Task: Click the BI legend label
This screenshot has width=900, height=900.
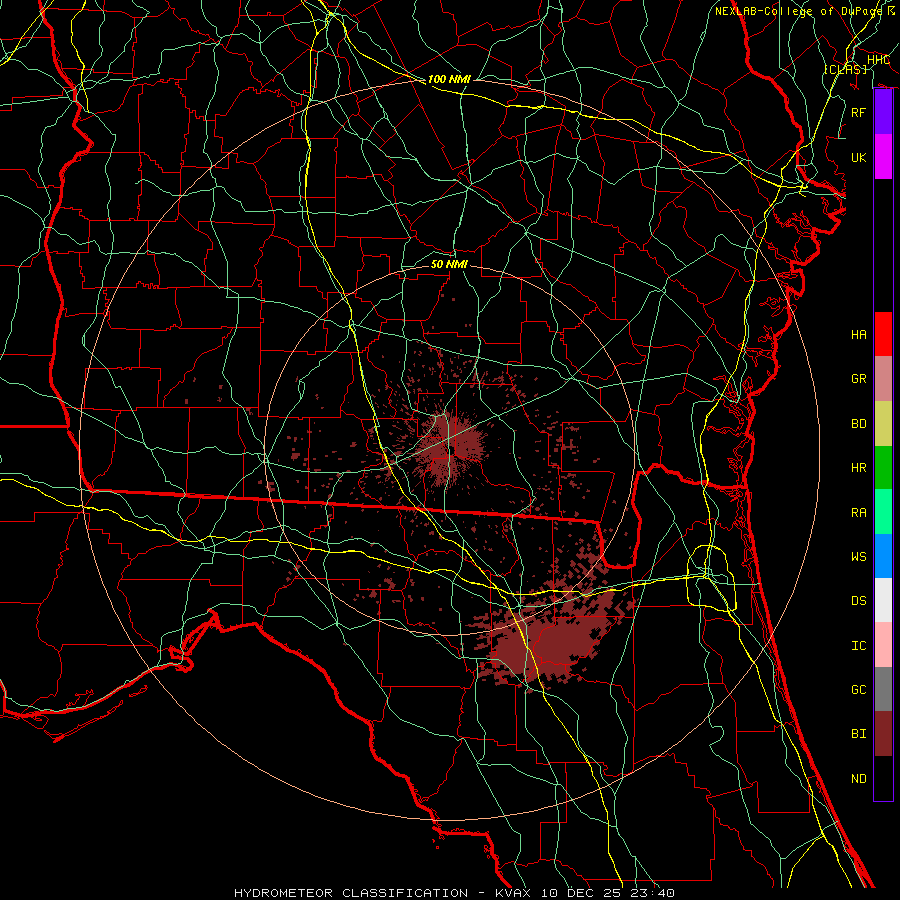Action: click(x=858, y=734)
